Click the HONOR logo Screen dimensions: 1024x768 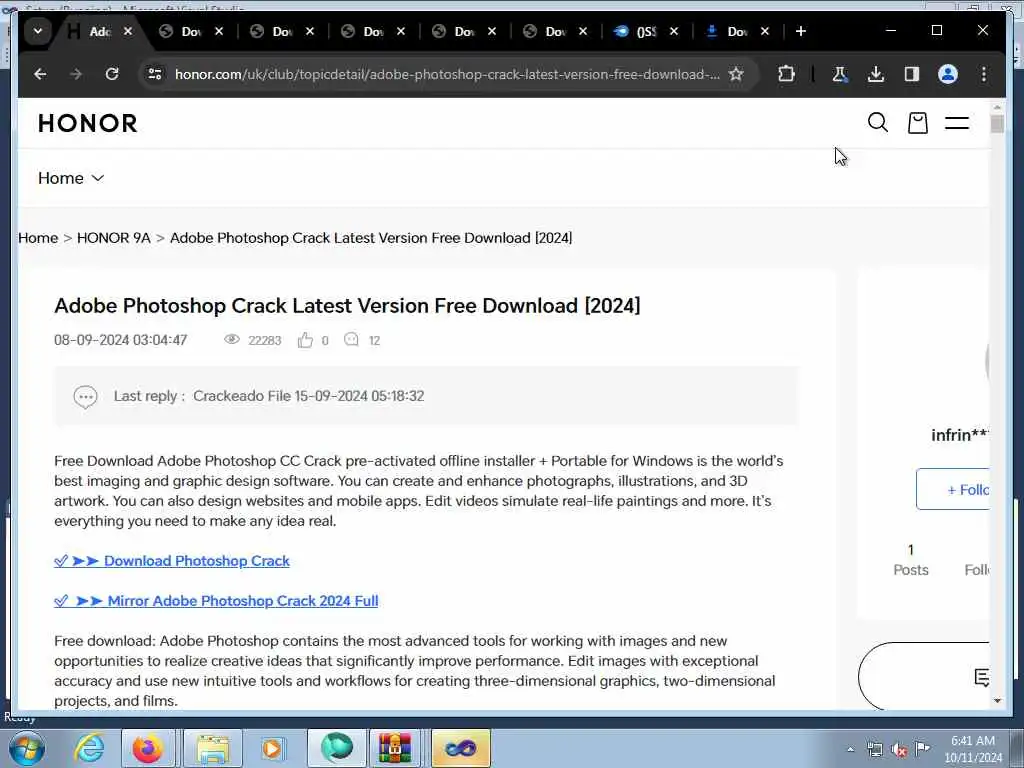point(88,123)
